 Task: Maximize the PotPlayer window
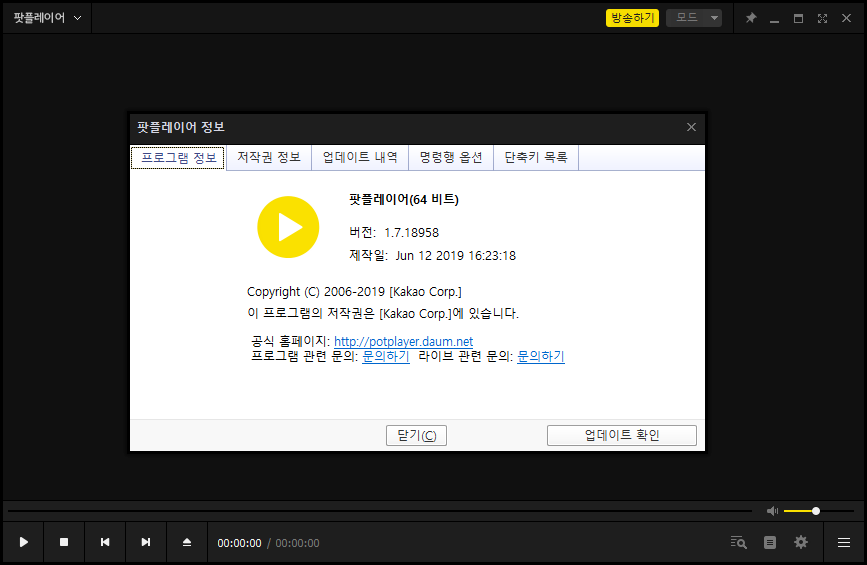(x=798, y=18)
